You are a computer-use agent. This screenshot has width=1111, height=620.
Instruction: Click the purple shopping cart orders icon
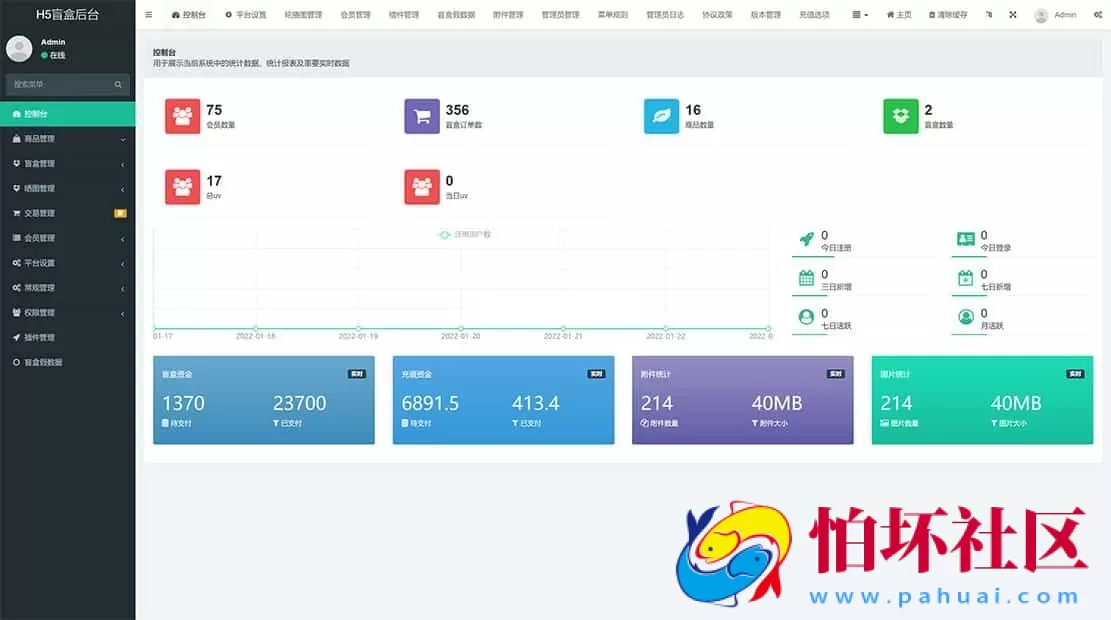click(x=422, y=116)
